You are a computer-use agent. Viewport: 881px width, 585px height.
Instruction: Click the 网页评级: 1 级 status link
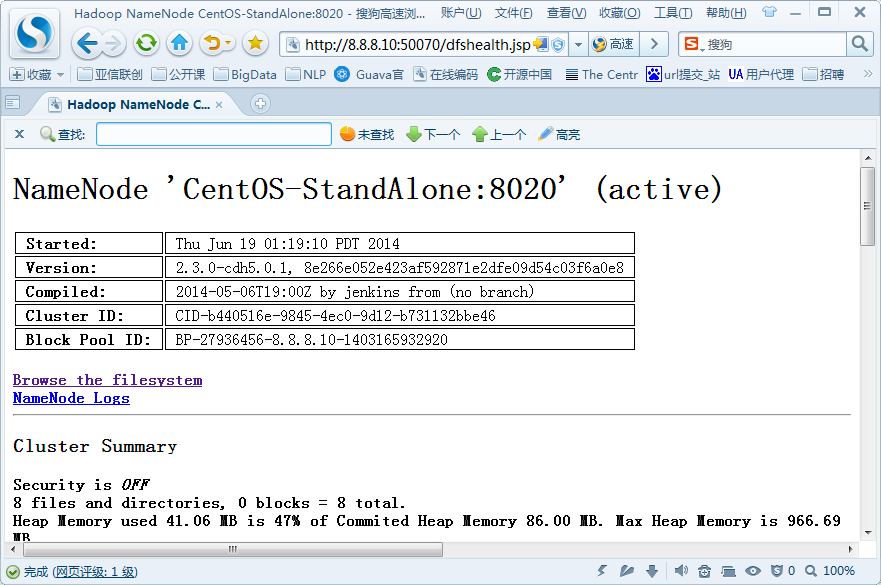pos(95,572)
